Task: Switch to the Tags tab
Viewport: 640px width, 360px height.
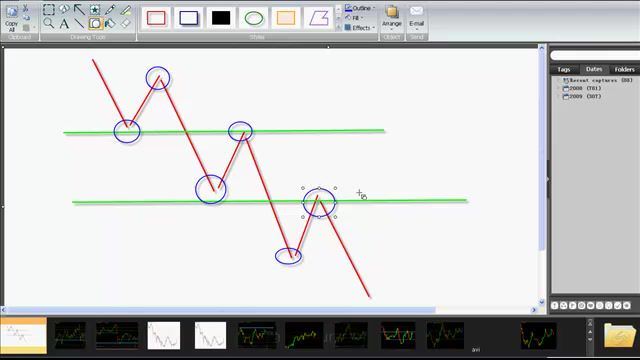Action: 564,69
